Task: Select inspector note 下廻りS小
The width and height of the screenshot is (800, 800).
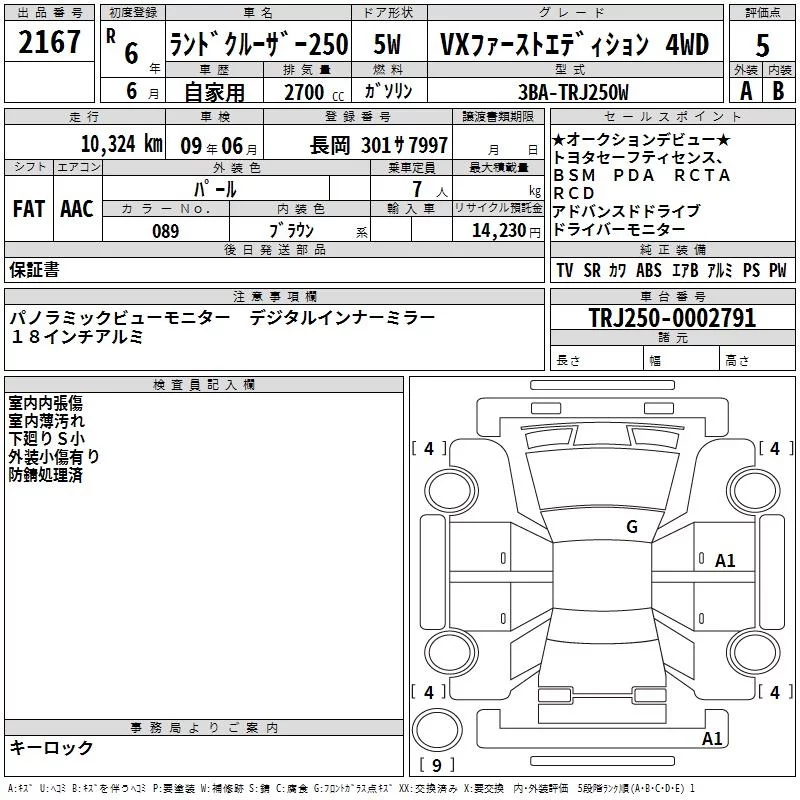Action: click(x=46, y=439)
